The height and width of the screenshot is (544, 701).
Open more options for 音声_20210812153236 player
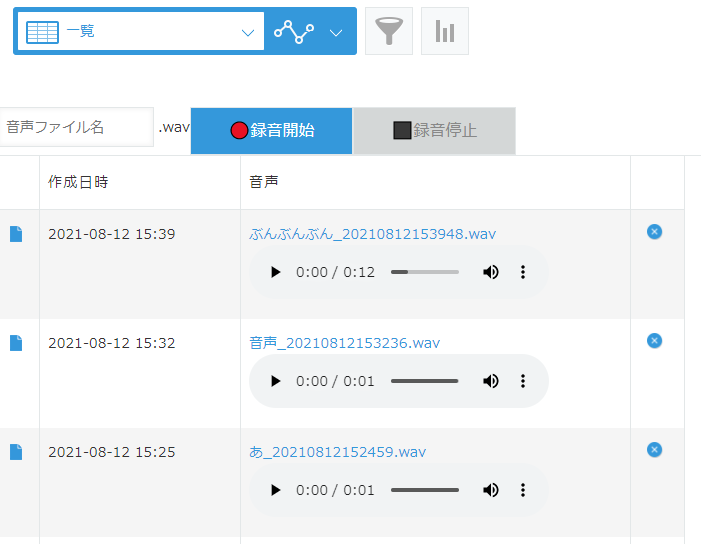click(x=523, y=381)
